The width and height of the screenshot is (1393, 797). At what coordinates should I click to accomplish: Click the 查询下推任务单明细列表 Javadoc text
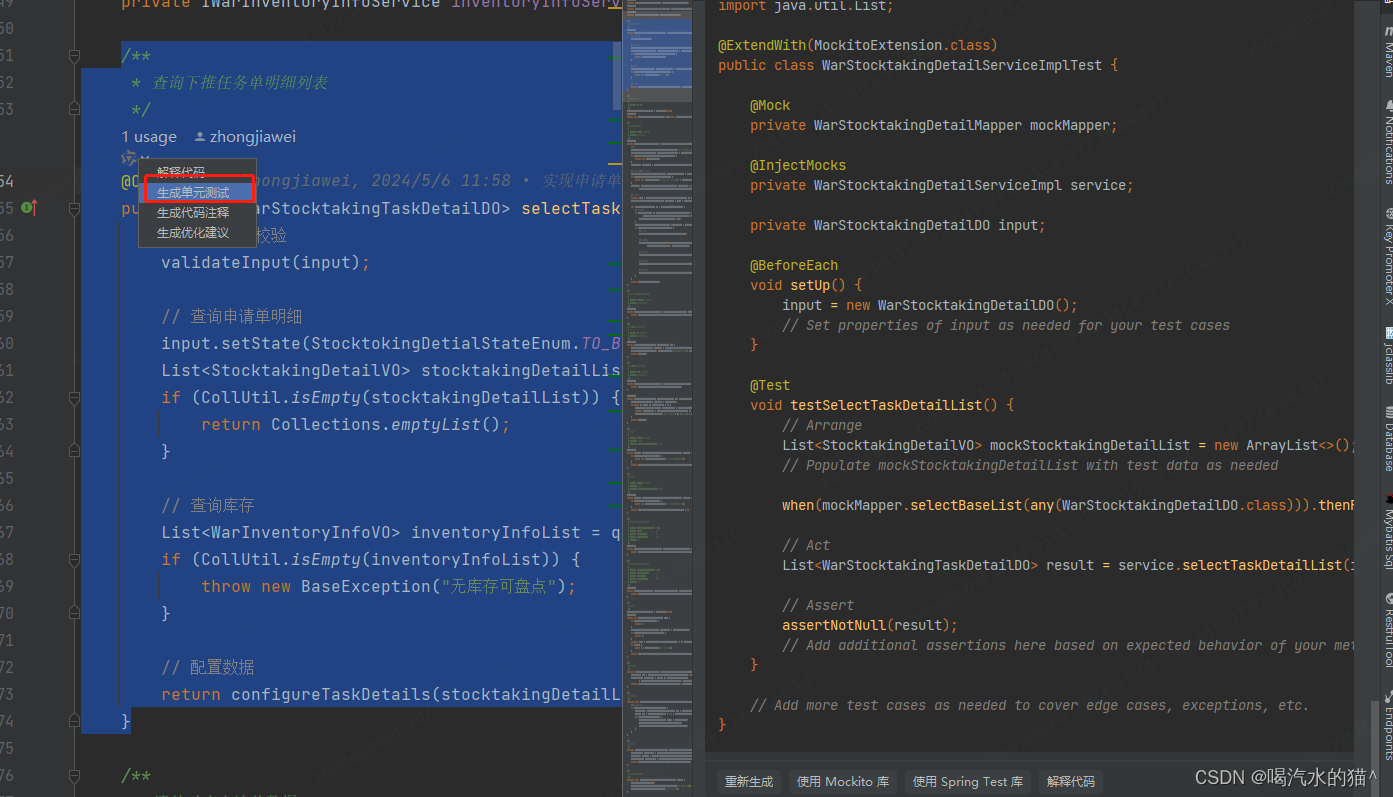240,82
